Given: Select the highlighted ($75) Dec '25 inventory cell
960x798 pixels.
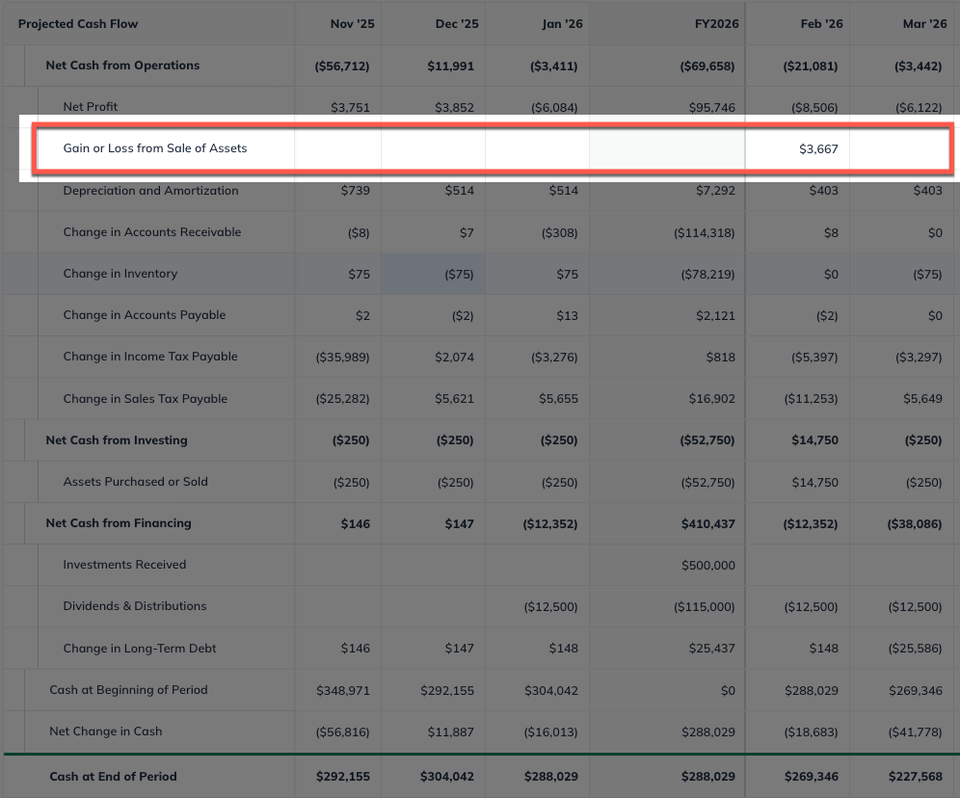Looking at the screenshot, I should point(433,274).
